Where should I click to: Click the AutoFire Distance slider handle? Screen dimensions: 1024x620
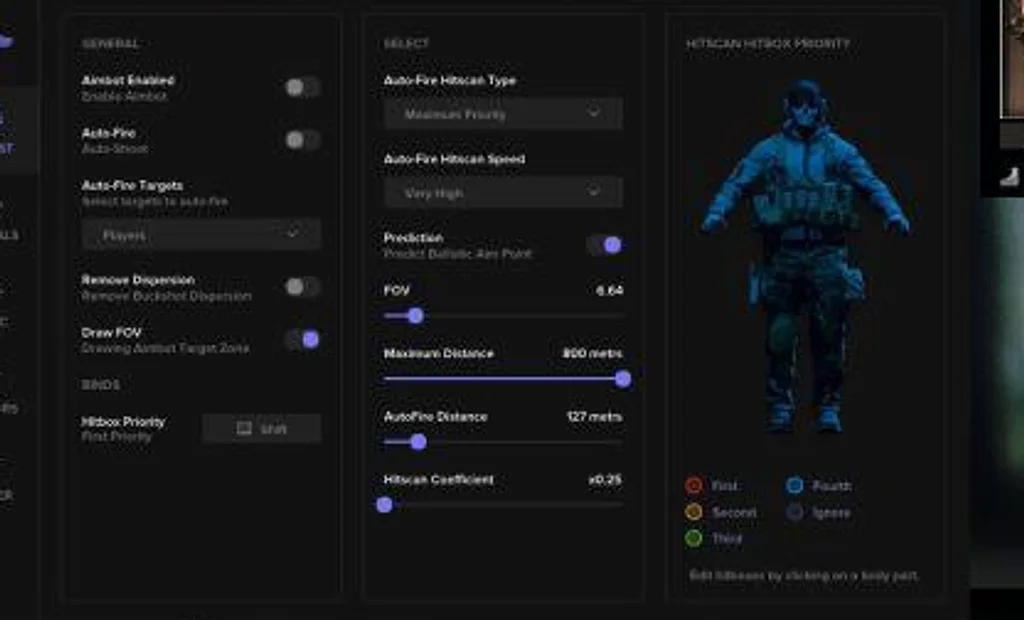pos(419,442)
